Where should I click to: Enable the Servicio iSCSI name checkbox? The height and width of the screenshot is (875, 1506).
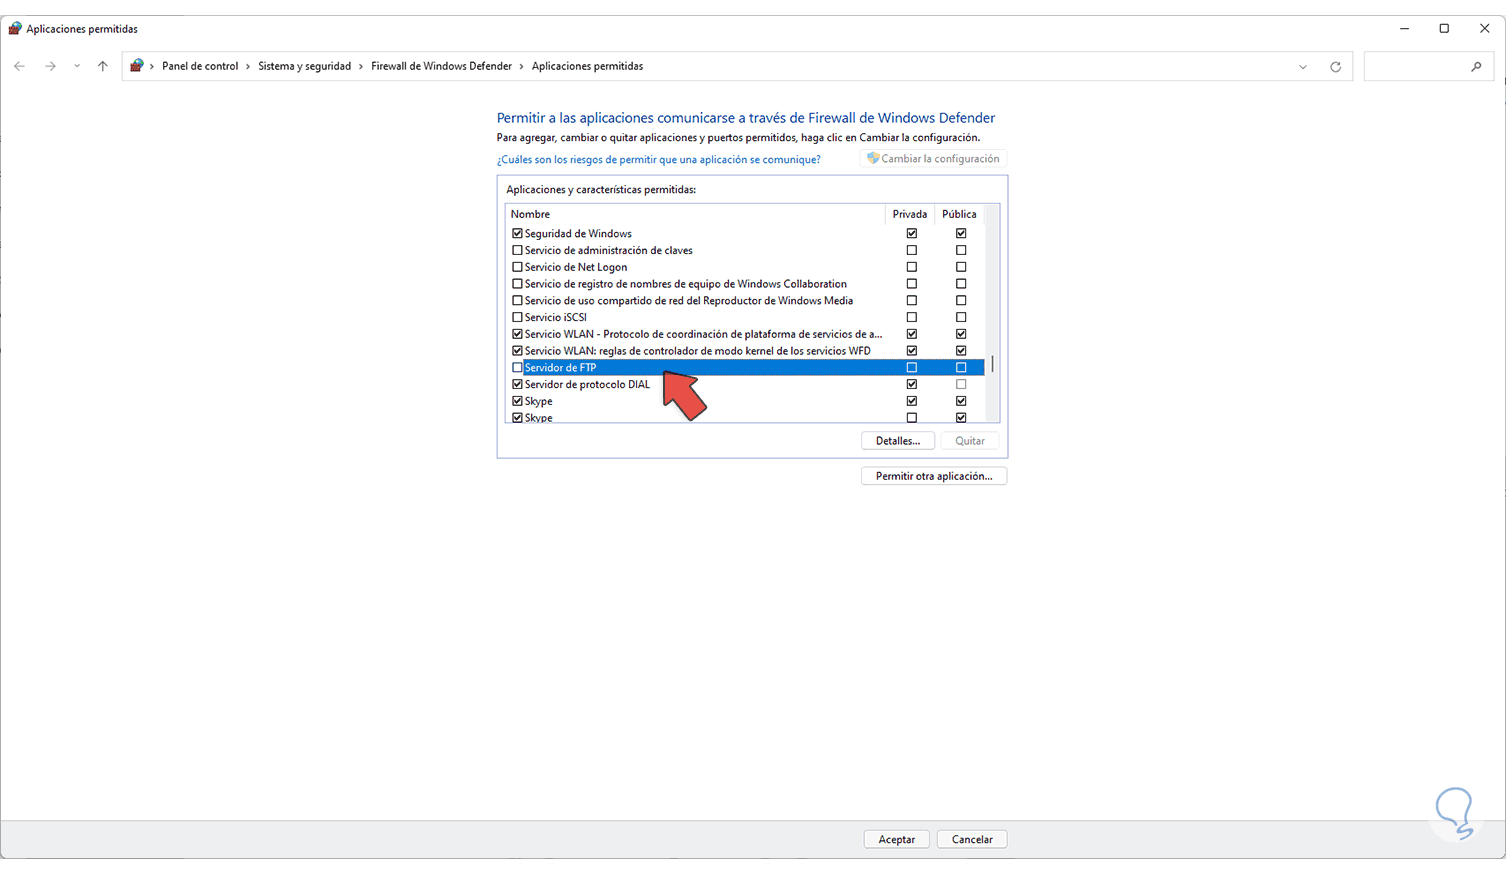517,318
